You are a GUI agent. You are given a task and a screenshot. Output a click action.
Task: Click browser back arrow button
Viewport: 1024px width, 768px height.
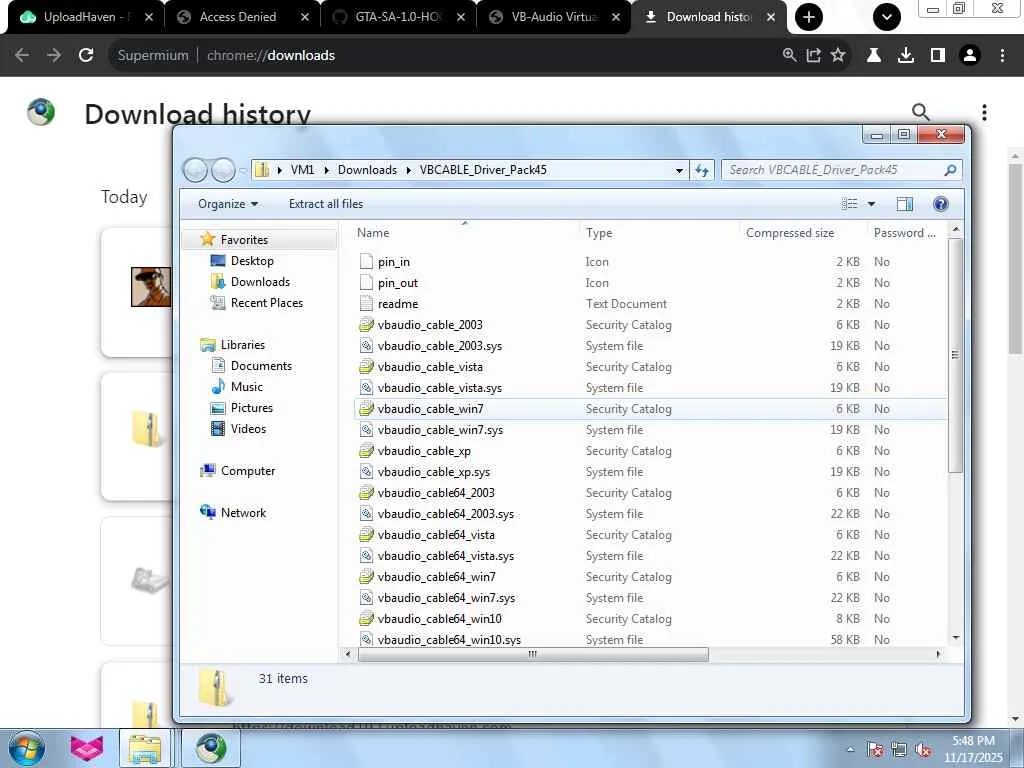coord(22,56)
